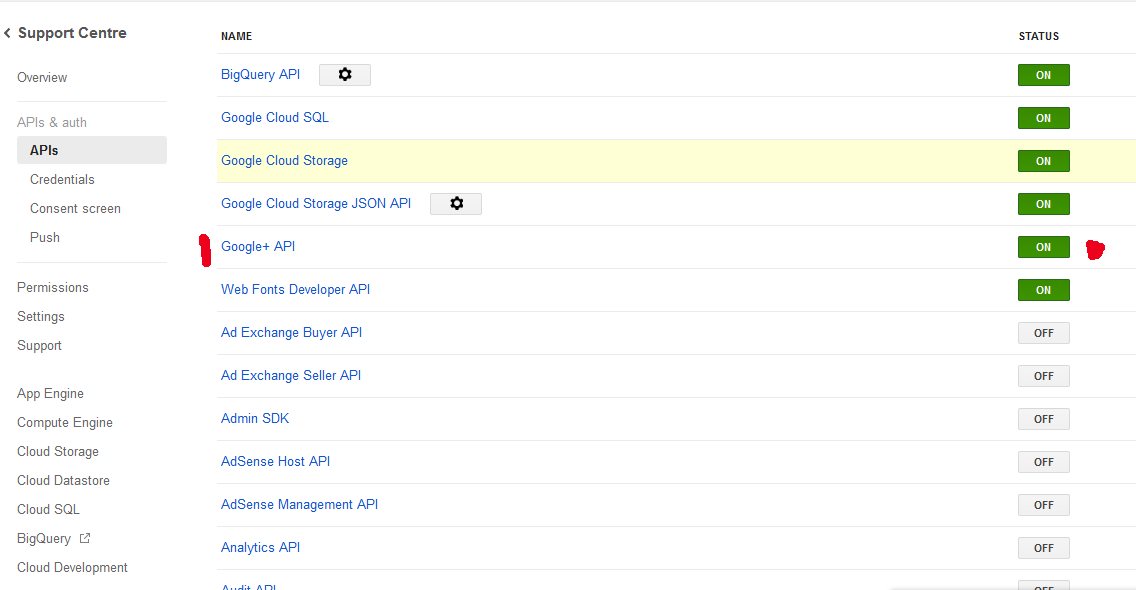Open the Web Fonts Developer API link
The width and height of the screenshot is (1136, 590).
tap(295, 290)
